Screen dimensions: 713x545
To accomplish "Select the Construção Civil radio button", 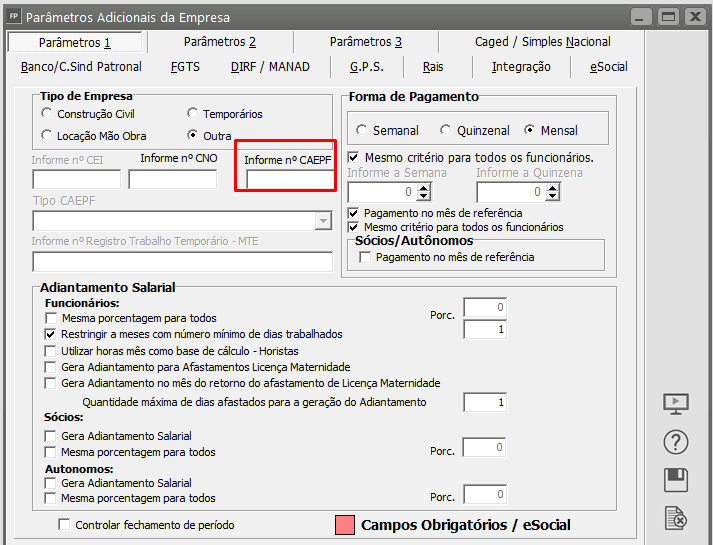I will coord(46,114).
